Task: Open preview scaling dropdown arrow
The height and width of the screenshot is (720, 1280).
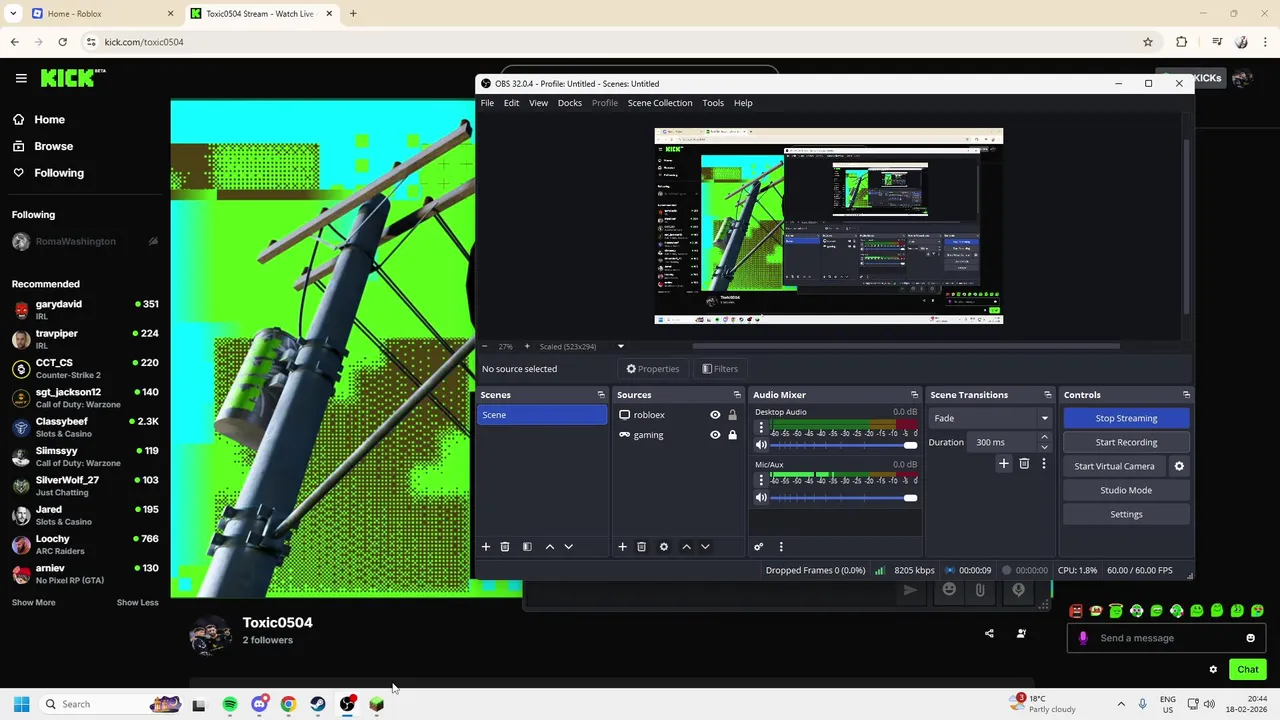Action: pyautogui.click(x=620, y=347)
